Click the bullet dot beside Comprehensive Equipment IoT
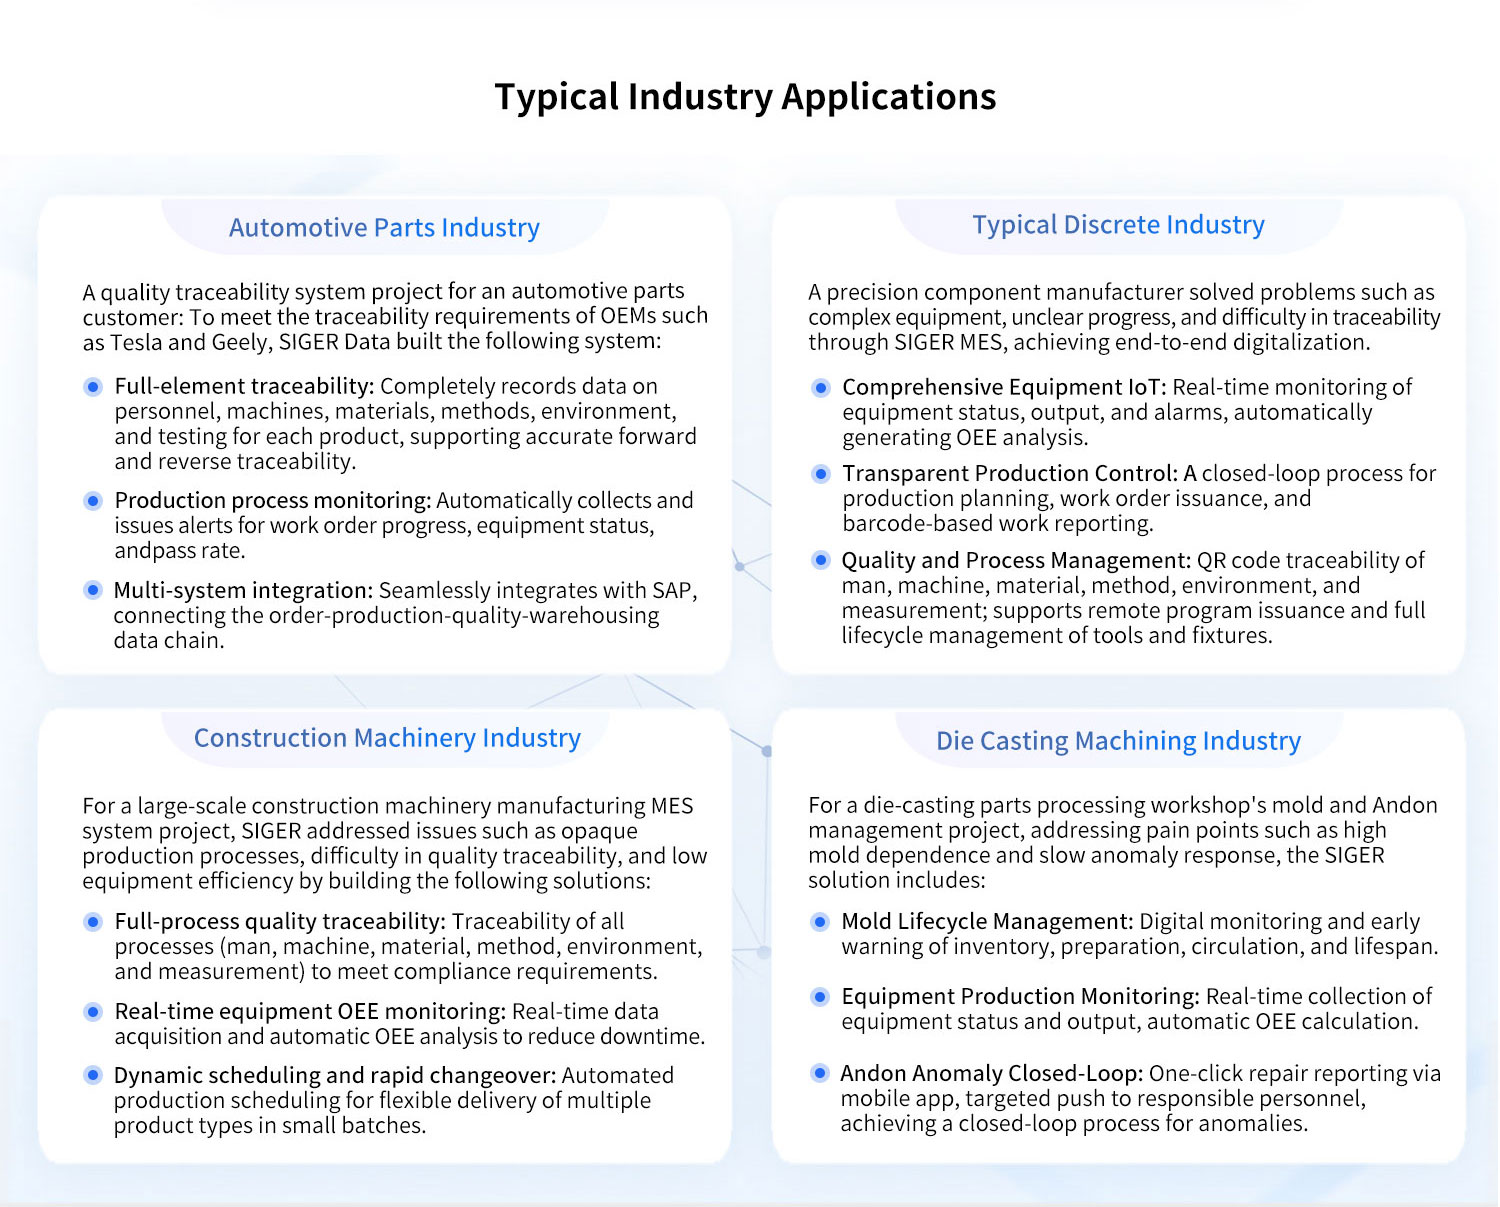Screen dimensions: 1500x1207 (x=821, y=387)
